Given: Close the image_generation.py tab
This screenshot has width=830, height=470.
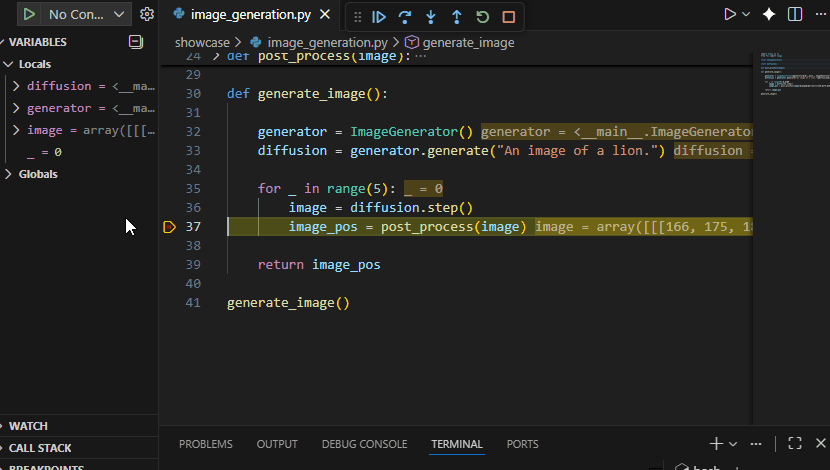Looking at the screenshot, I should (x=325, y=15).
